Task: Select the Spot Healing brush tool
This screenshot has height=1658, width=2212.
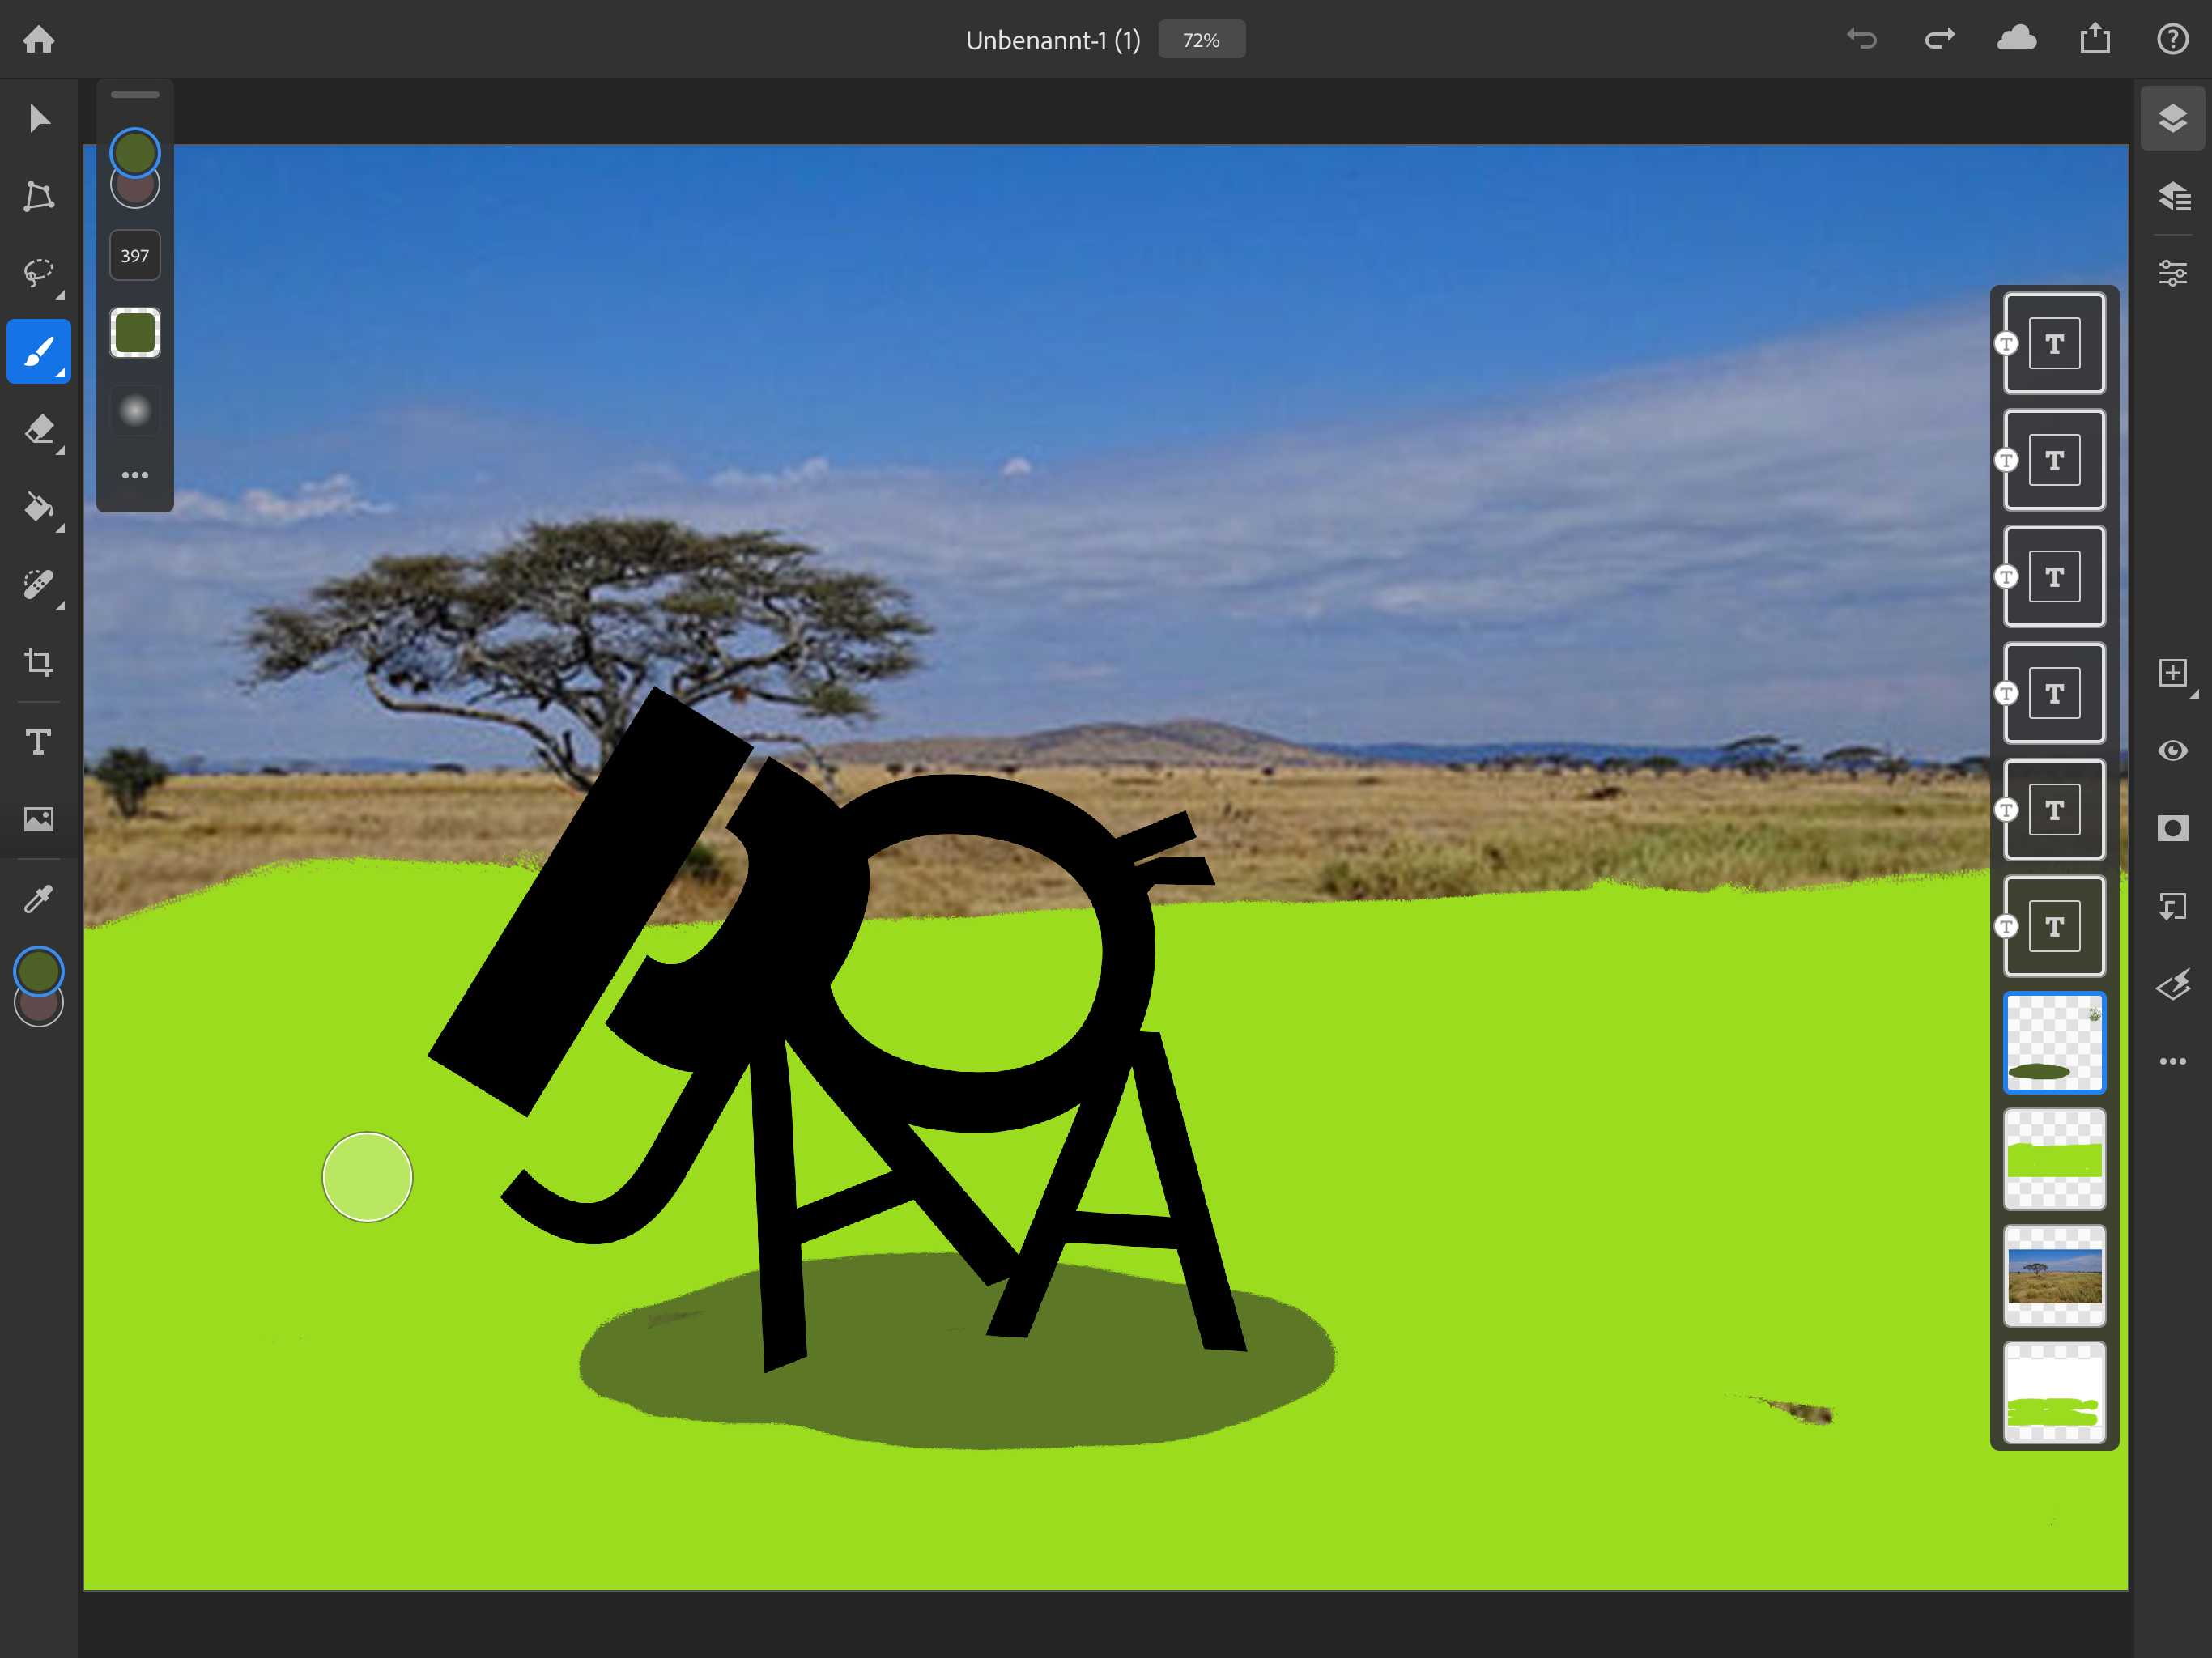Action: click(39, 584)
